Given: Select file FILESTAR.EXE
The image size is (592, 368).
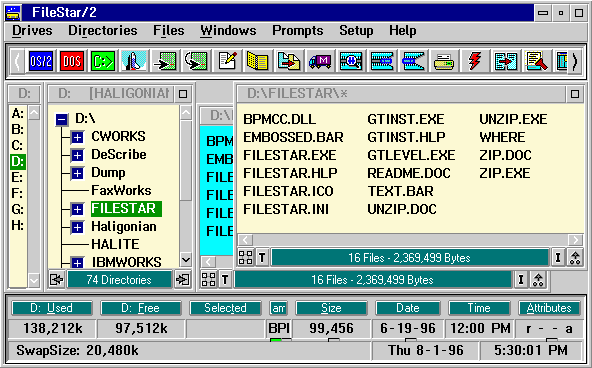Looking at the screenshot, I should click(290, 155).
